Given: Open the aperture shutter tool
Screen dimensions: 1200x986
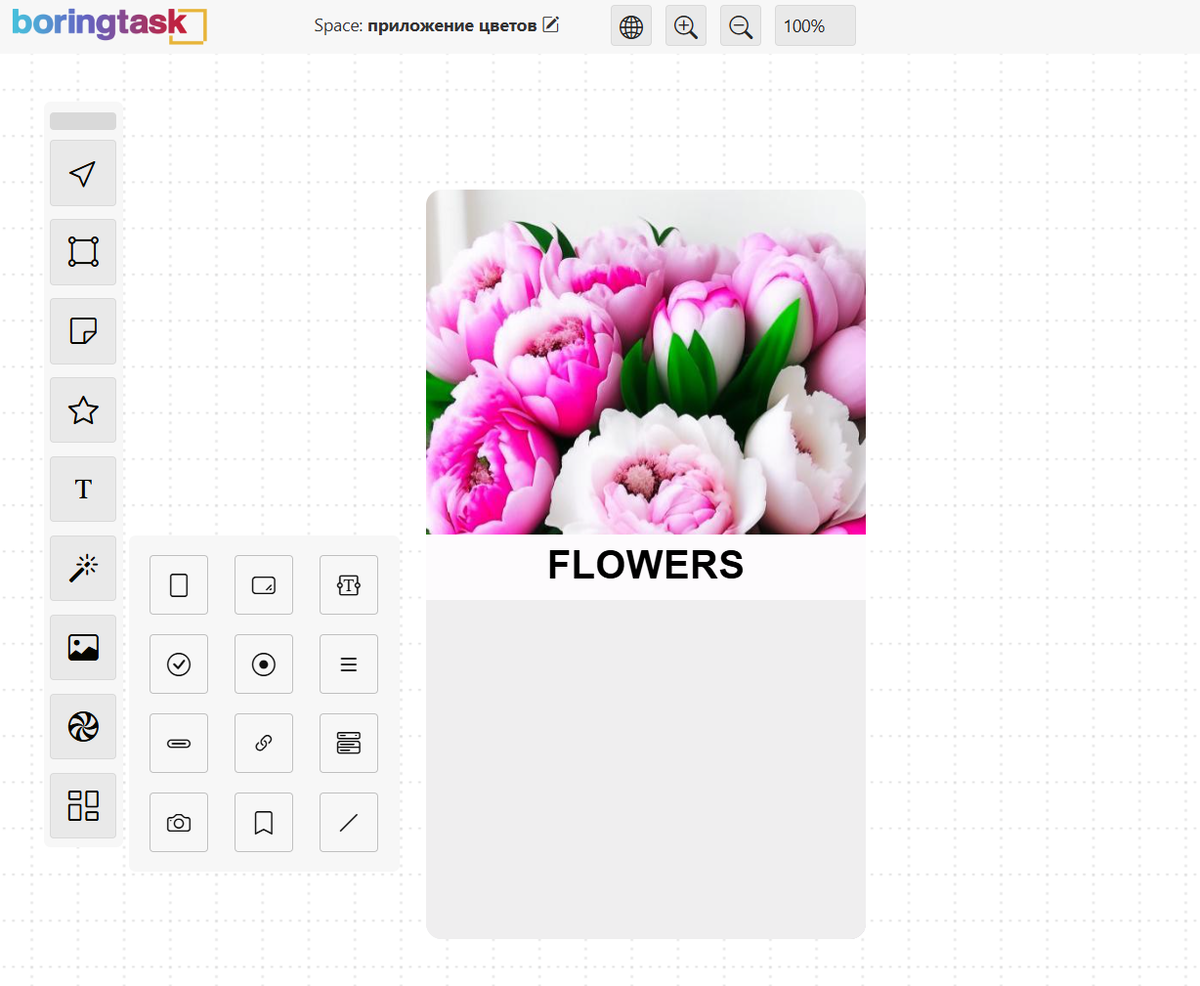Looking at the screenshot, I should click(83, 727).
